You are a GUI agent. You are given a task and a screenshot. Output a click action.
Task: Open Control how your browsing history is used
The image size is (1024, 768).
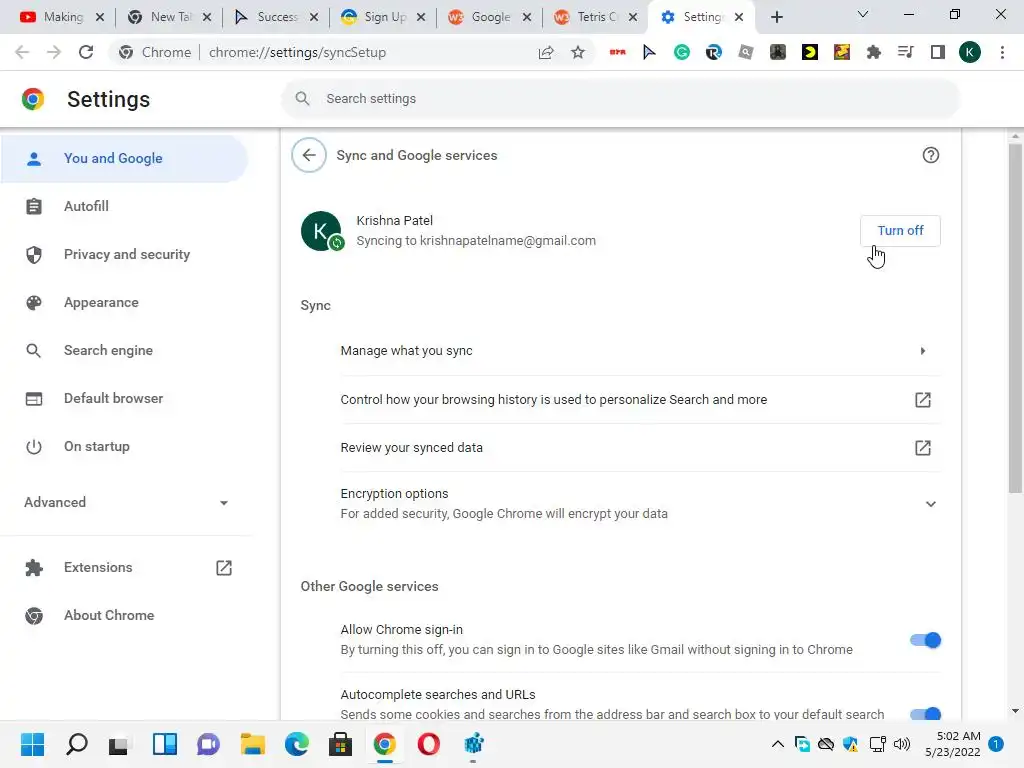(x=640, y=400)
